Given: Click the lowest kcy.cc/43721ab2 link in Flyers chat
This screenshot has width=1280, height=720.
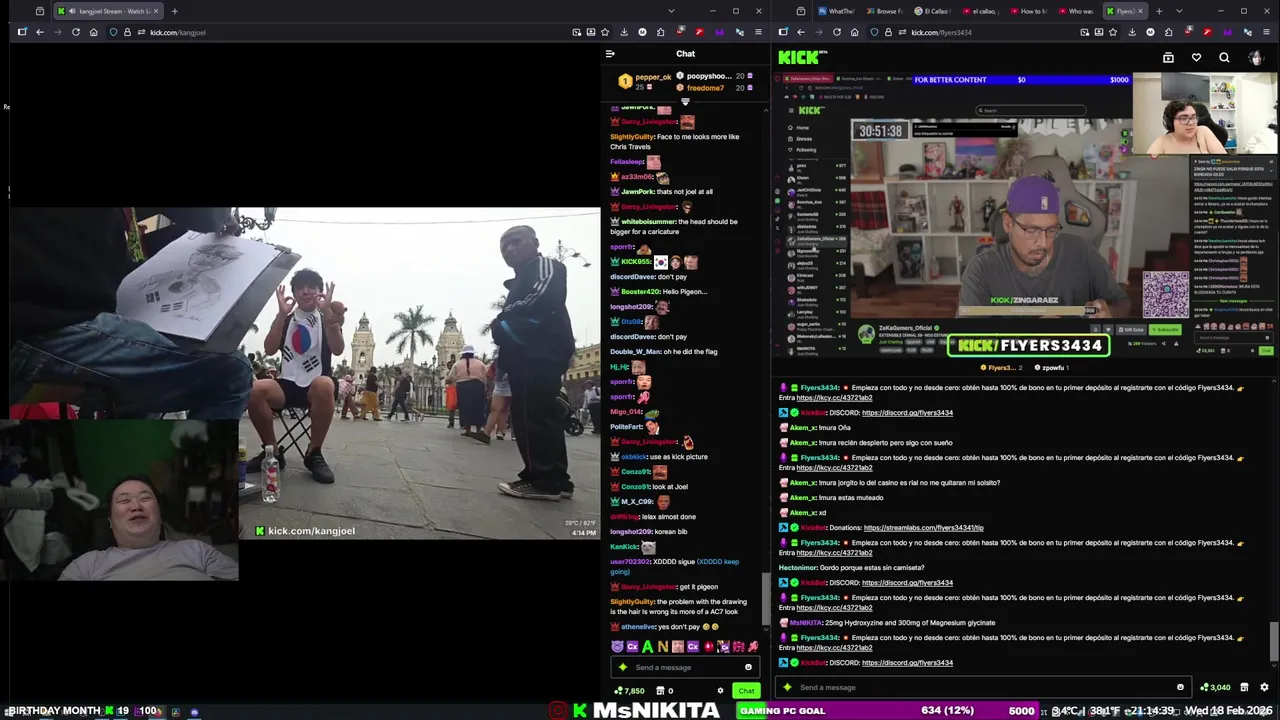Looking at the screenshot, I should coord(834,647).
